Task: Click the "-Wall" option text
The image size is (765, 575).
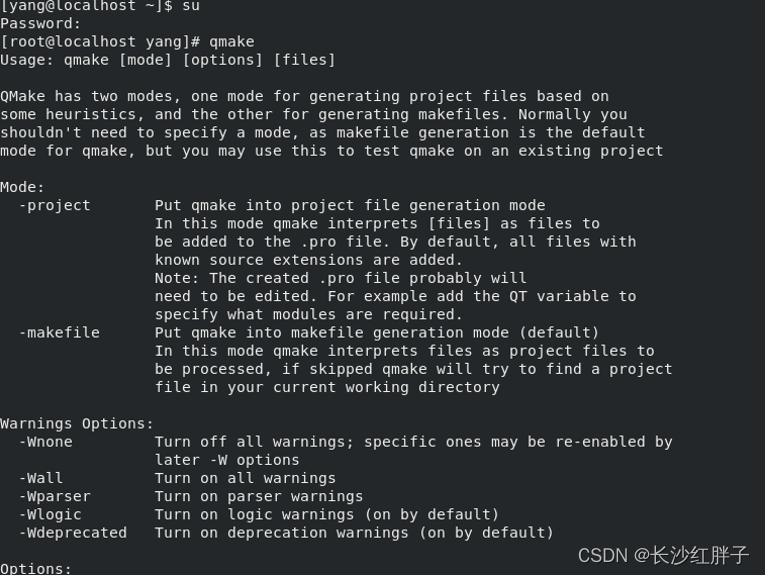Action: pos(41,478)
